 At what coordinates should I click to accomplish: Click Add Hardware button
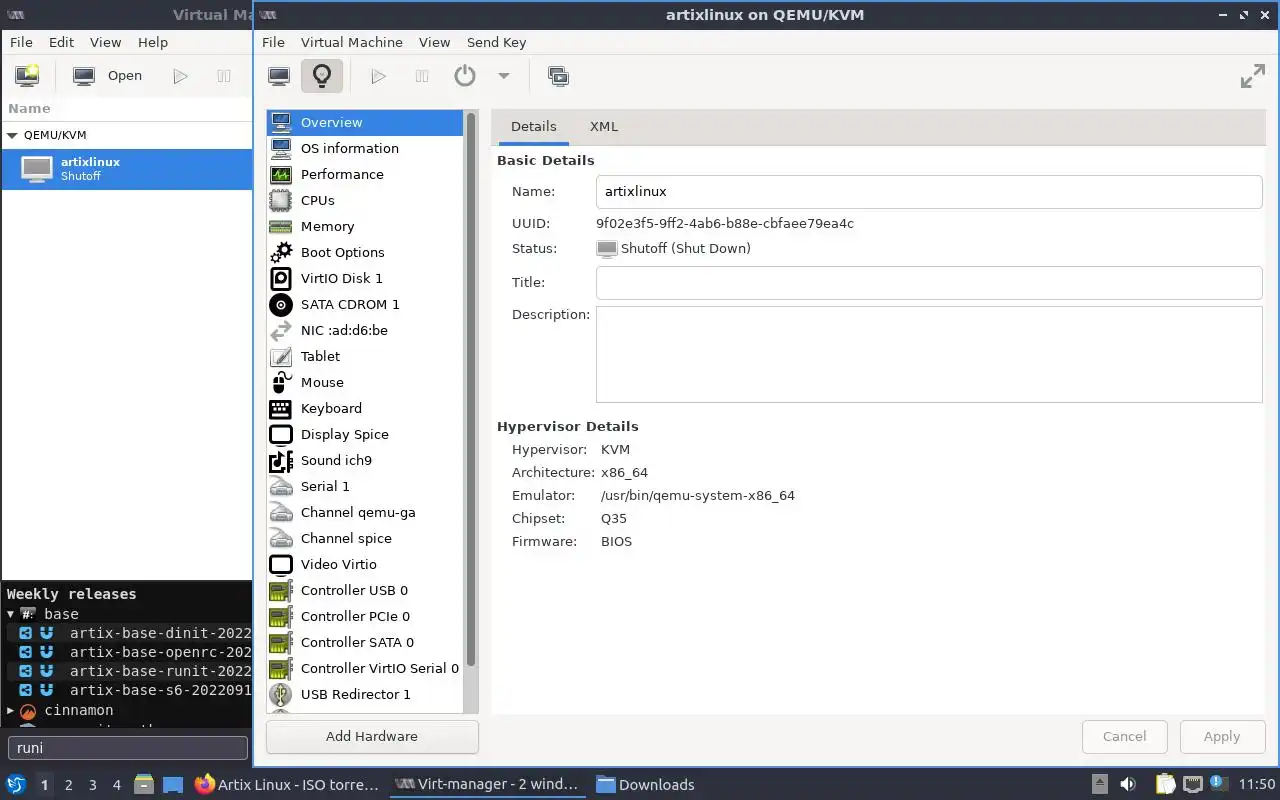(372, 736)
